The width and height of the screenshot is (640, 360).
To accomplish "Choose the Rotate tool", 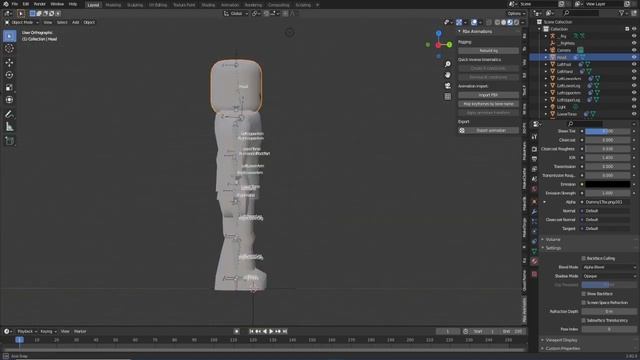I will (9, 75).
